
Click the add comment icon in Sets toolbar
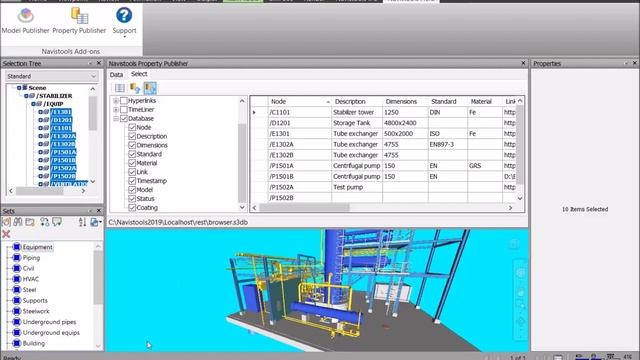point(57,222)
